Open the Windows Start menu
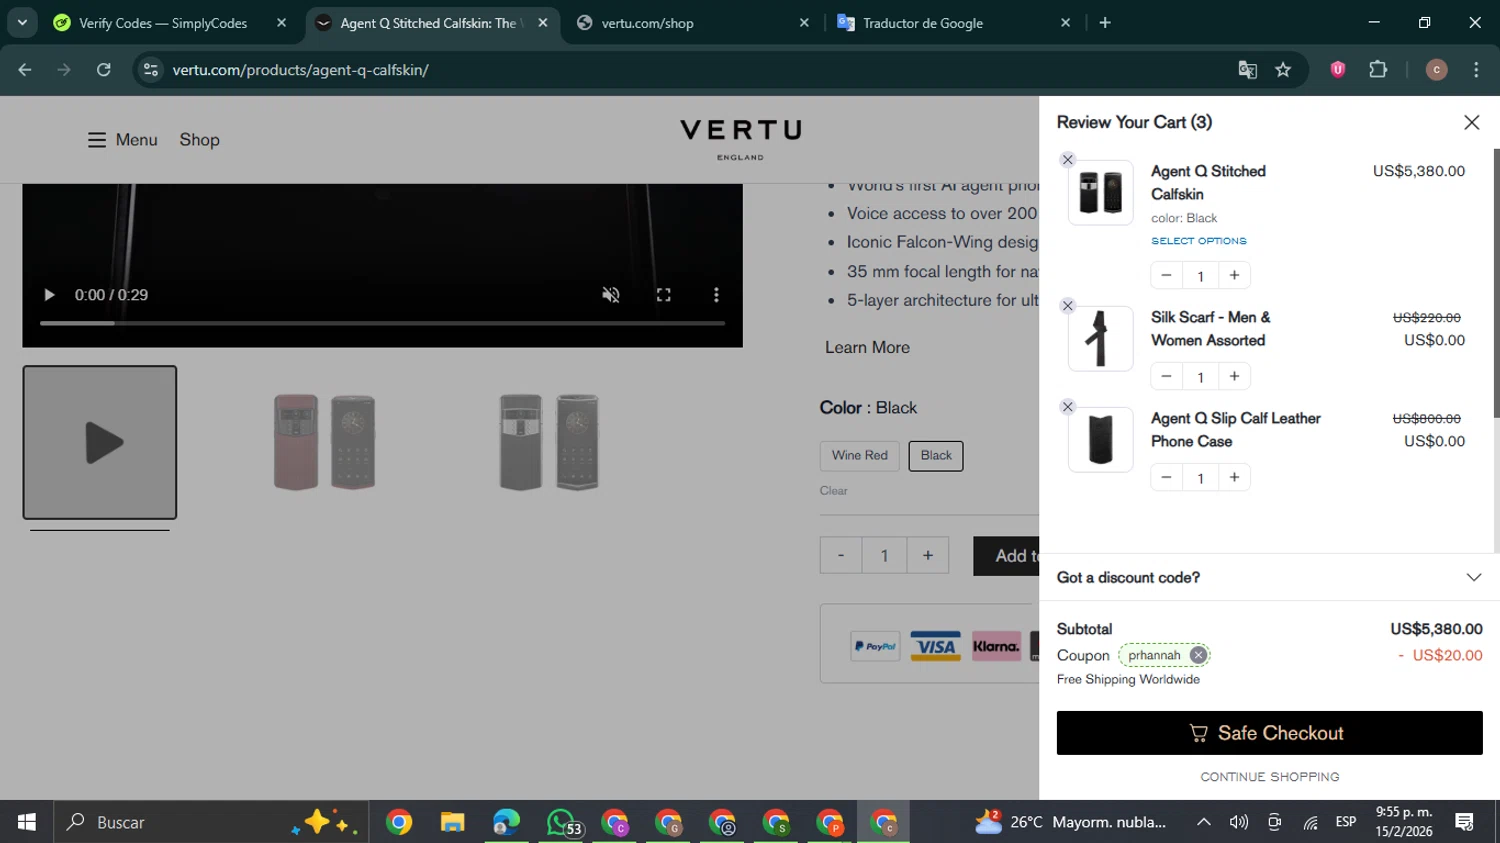1500x843 pixels. [x=26, y=822]
